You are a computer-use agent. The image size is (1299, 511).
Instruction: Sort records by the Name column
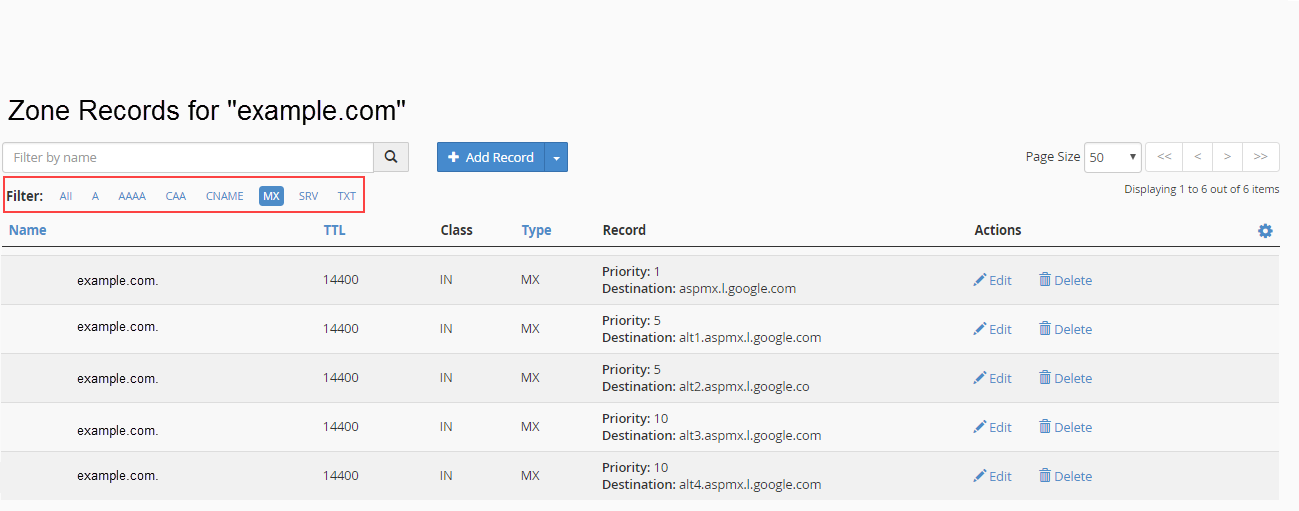[28, 230]
